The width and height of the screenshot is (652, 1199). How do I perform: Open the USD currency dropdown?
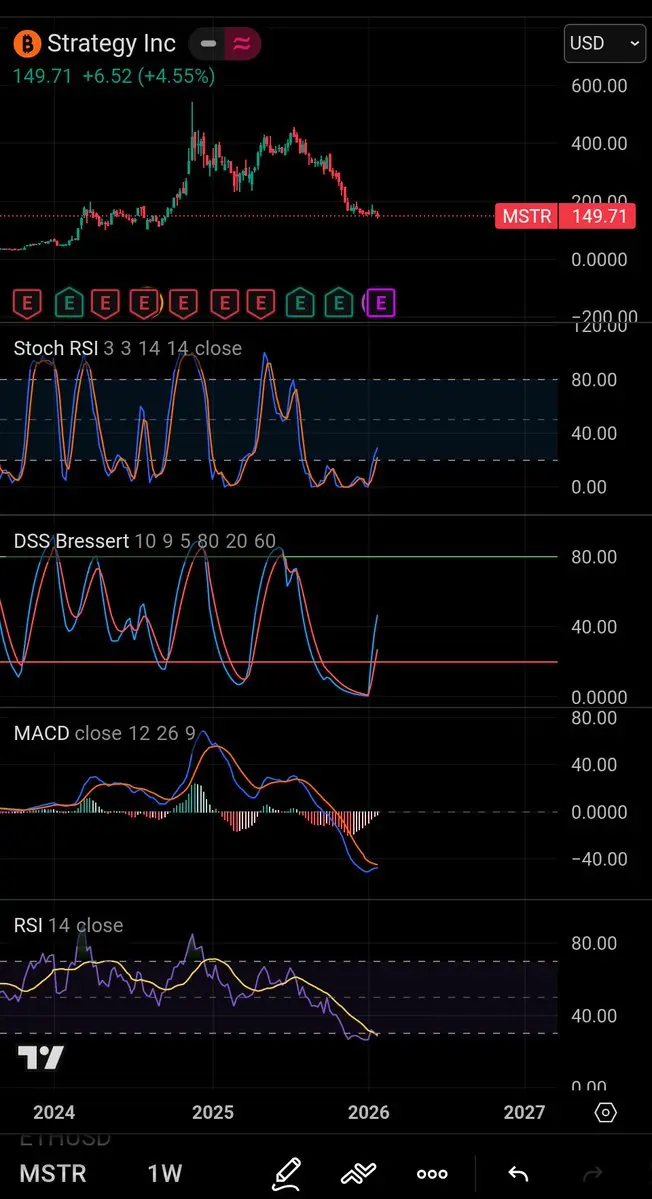pyautogui.click(x=605, y=44)
